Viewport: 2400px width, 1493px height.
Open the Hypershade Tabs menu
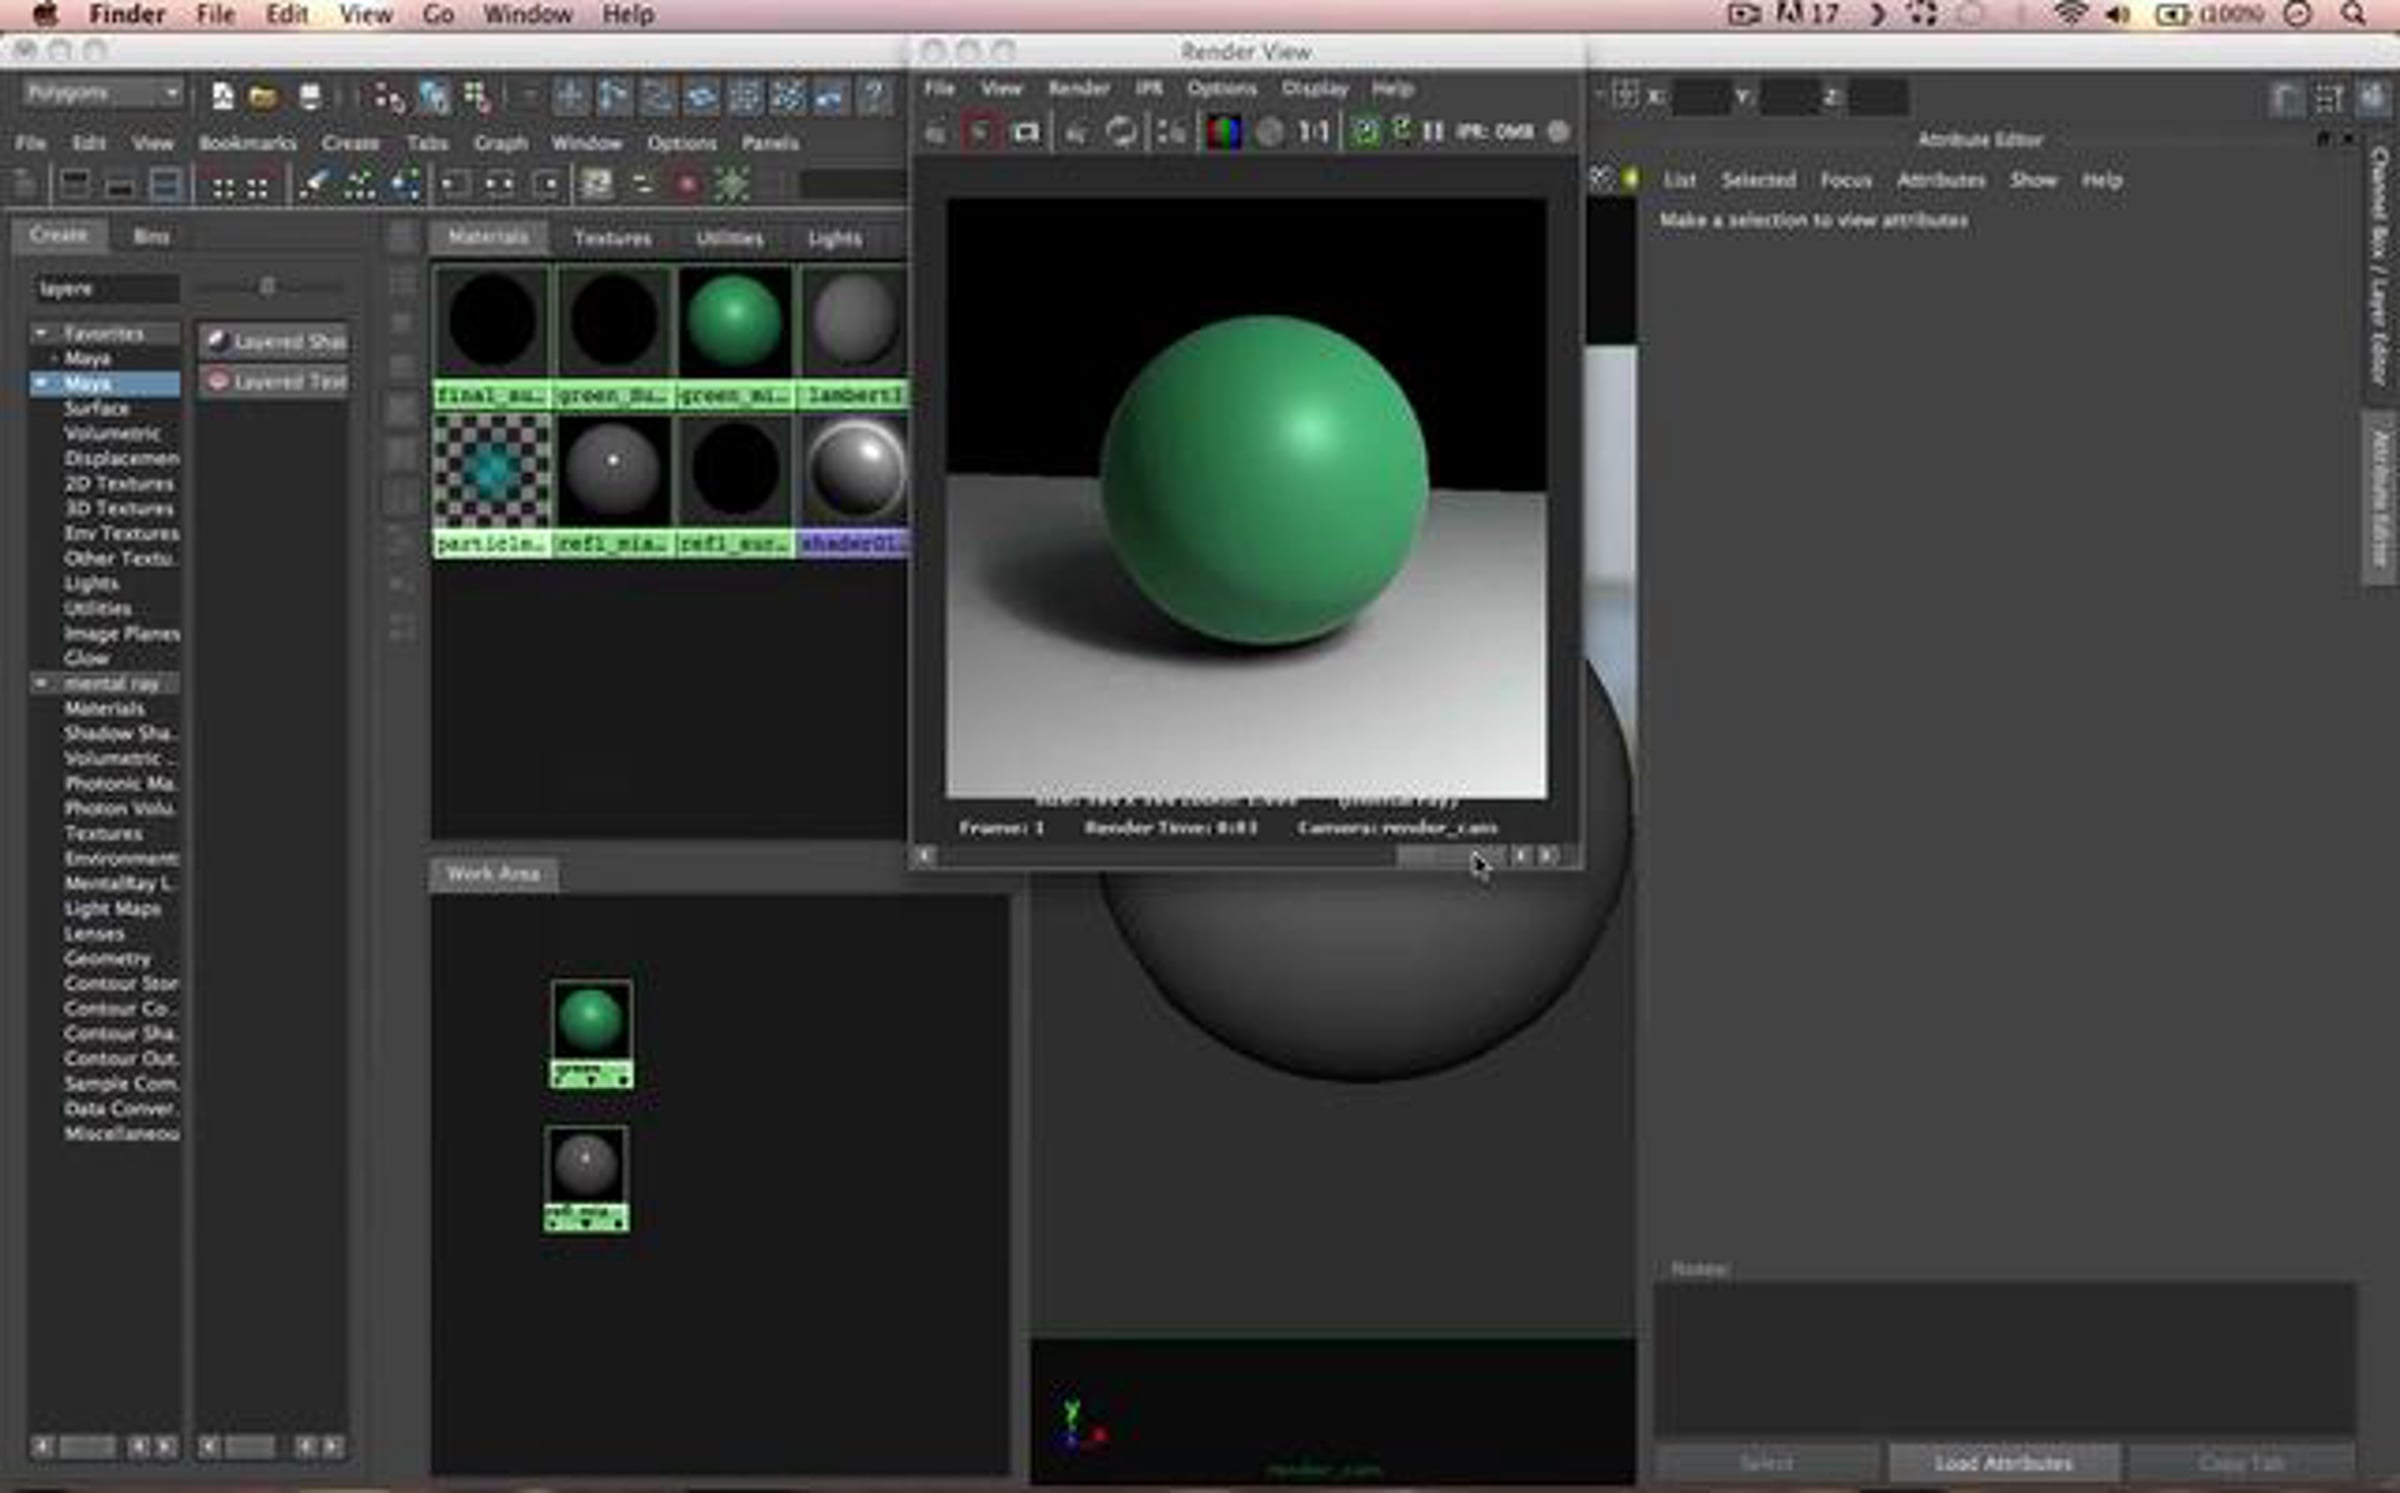[x=427, y=143]
